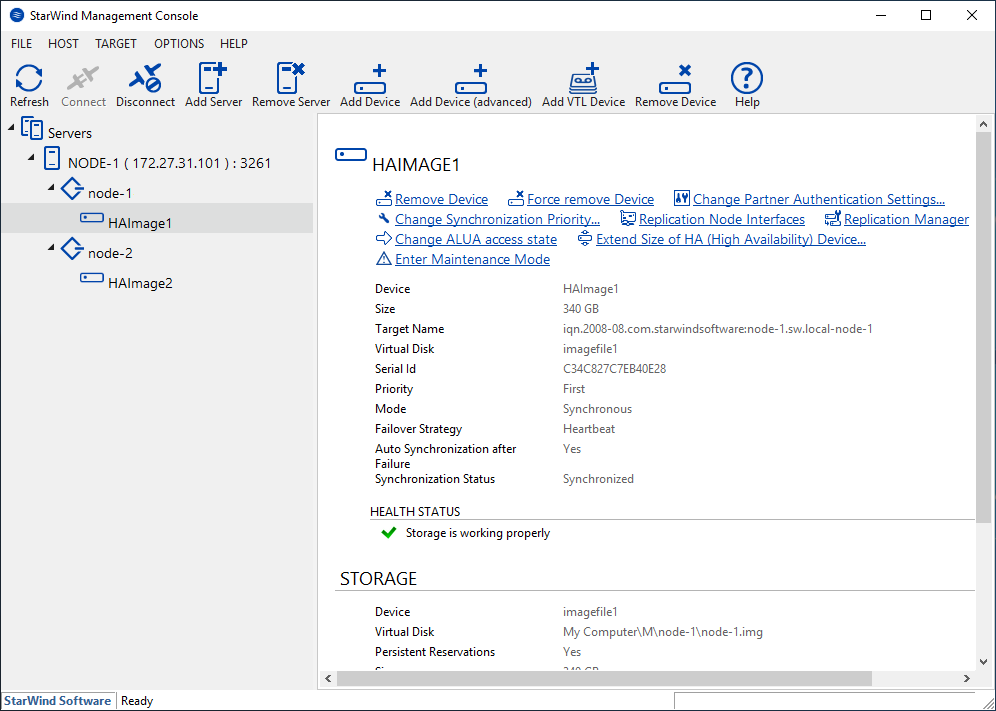Click the icon beside Remove Device link
Viewport: 996px width, 711px height.
tap(384, 199)
